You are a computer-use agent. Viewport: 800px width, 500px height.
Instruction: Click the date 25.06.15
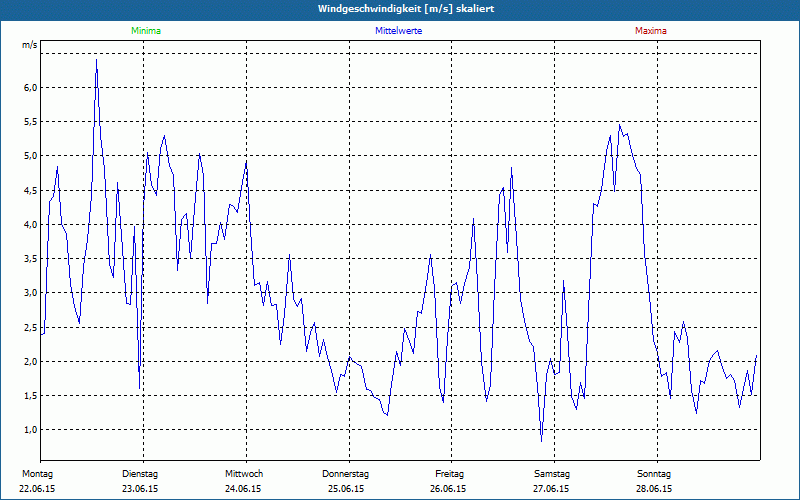[346, 489]
